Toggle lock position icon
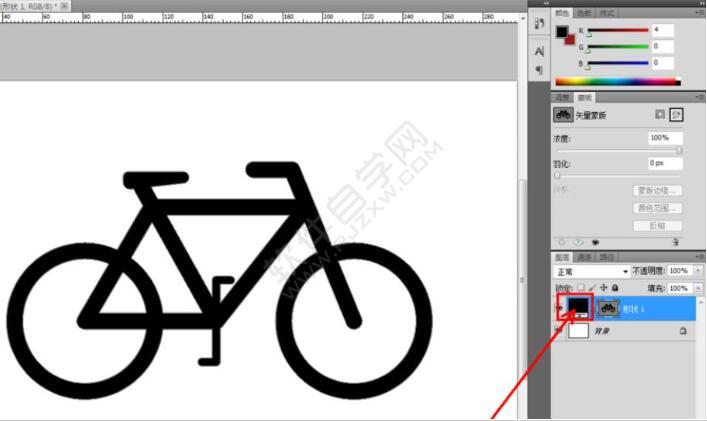 [604, 288]
